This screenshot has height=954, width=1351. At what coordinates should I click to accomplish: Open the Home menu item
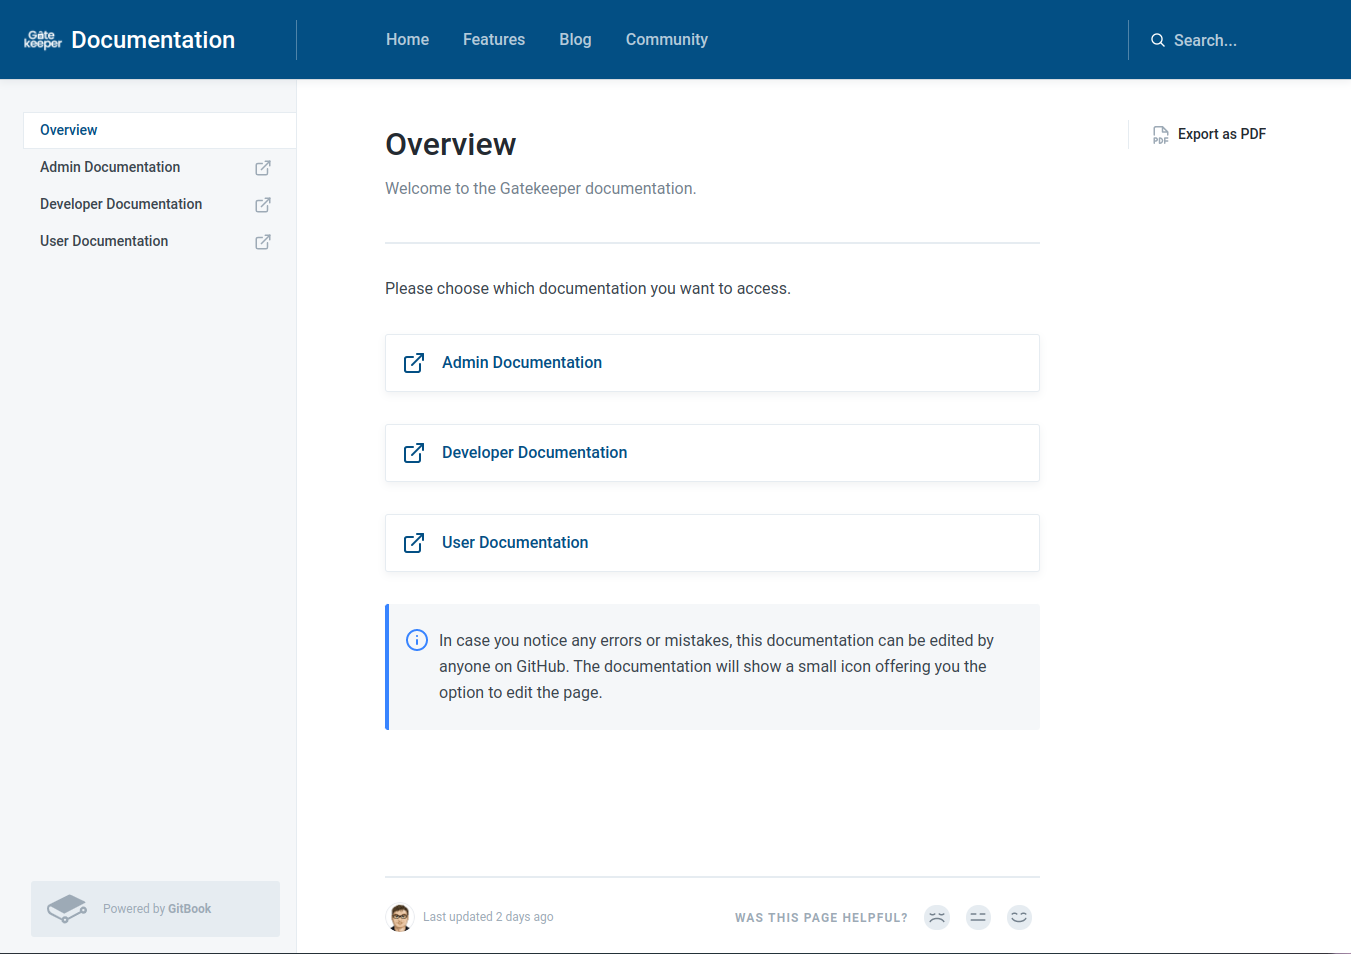pyautogui.click(x=407, y=40)
